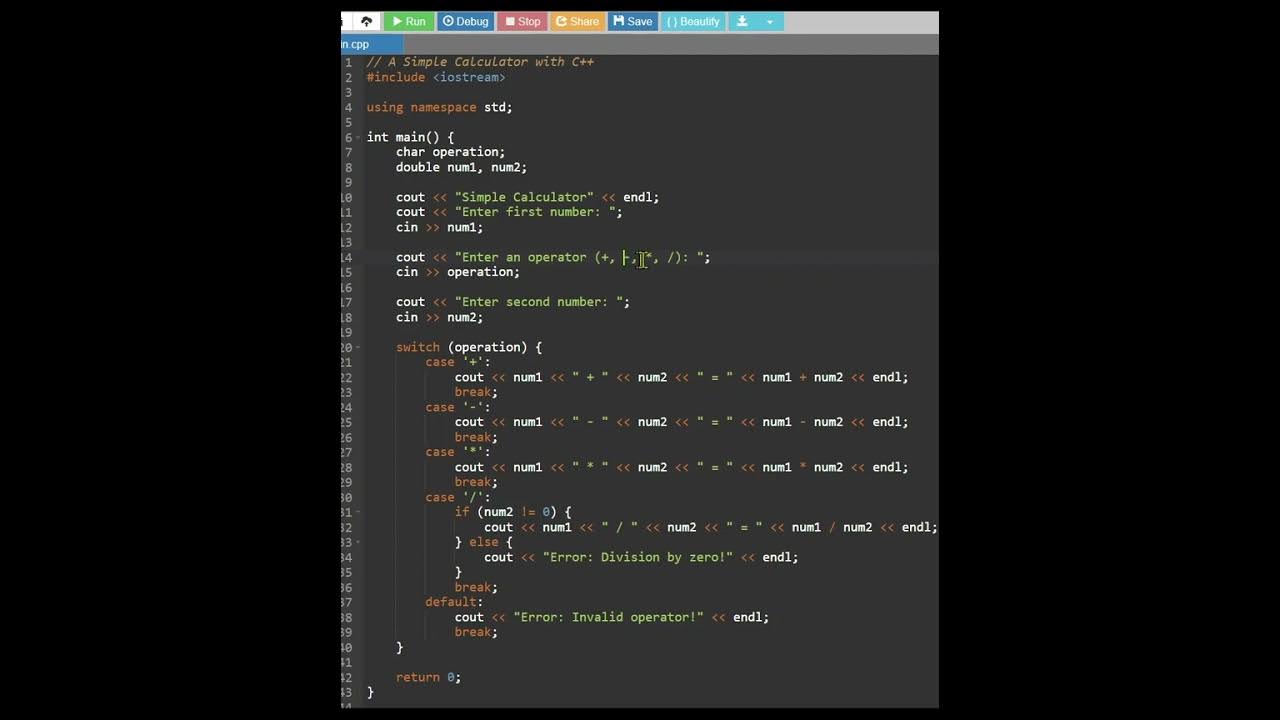Click "Enter first number: " line
The width and height of the screenshot is (1280, 720).
tap(509, 212)
